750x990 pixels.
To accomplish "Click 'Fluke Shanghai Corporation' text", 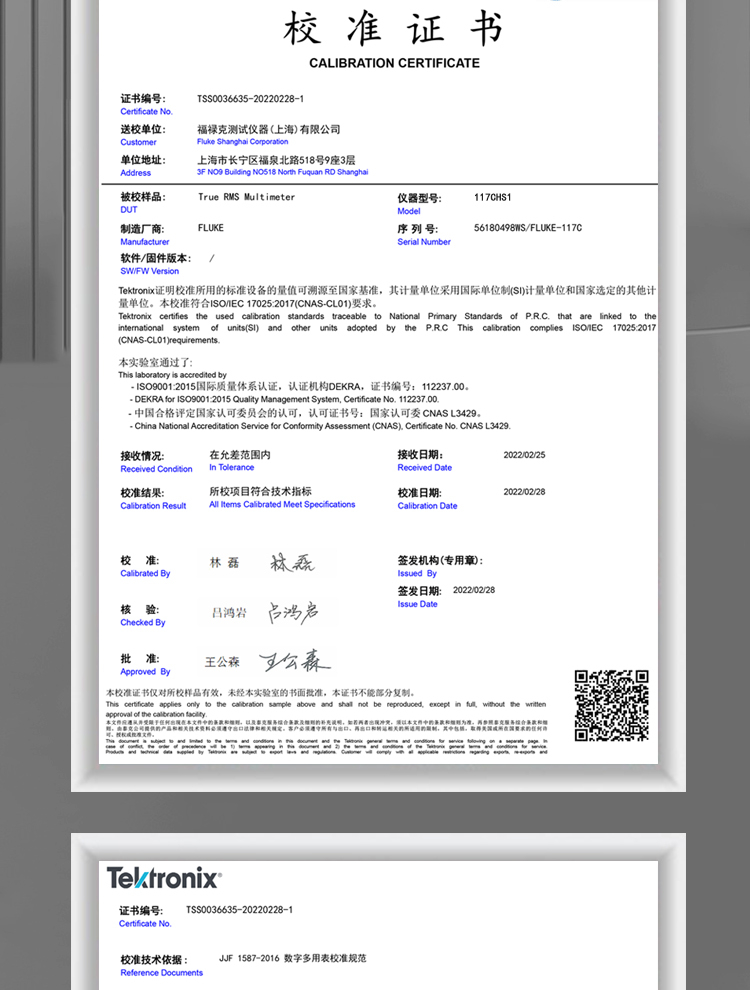I will click(x=242, y=142).
